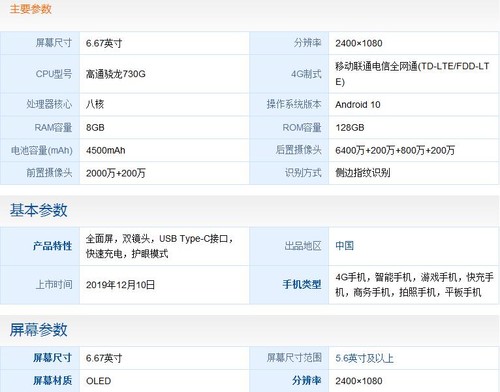This screenshot has width=500, height=392.
Task: Click the 2019年12月10日 release date
Action: coord(120,285)
